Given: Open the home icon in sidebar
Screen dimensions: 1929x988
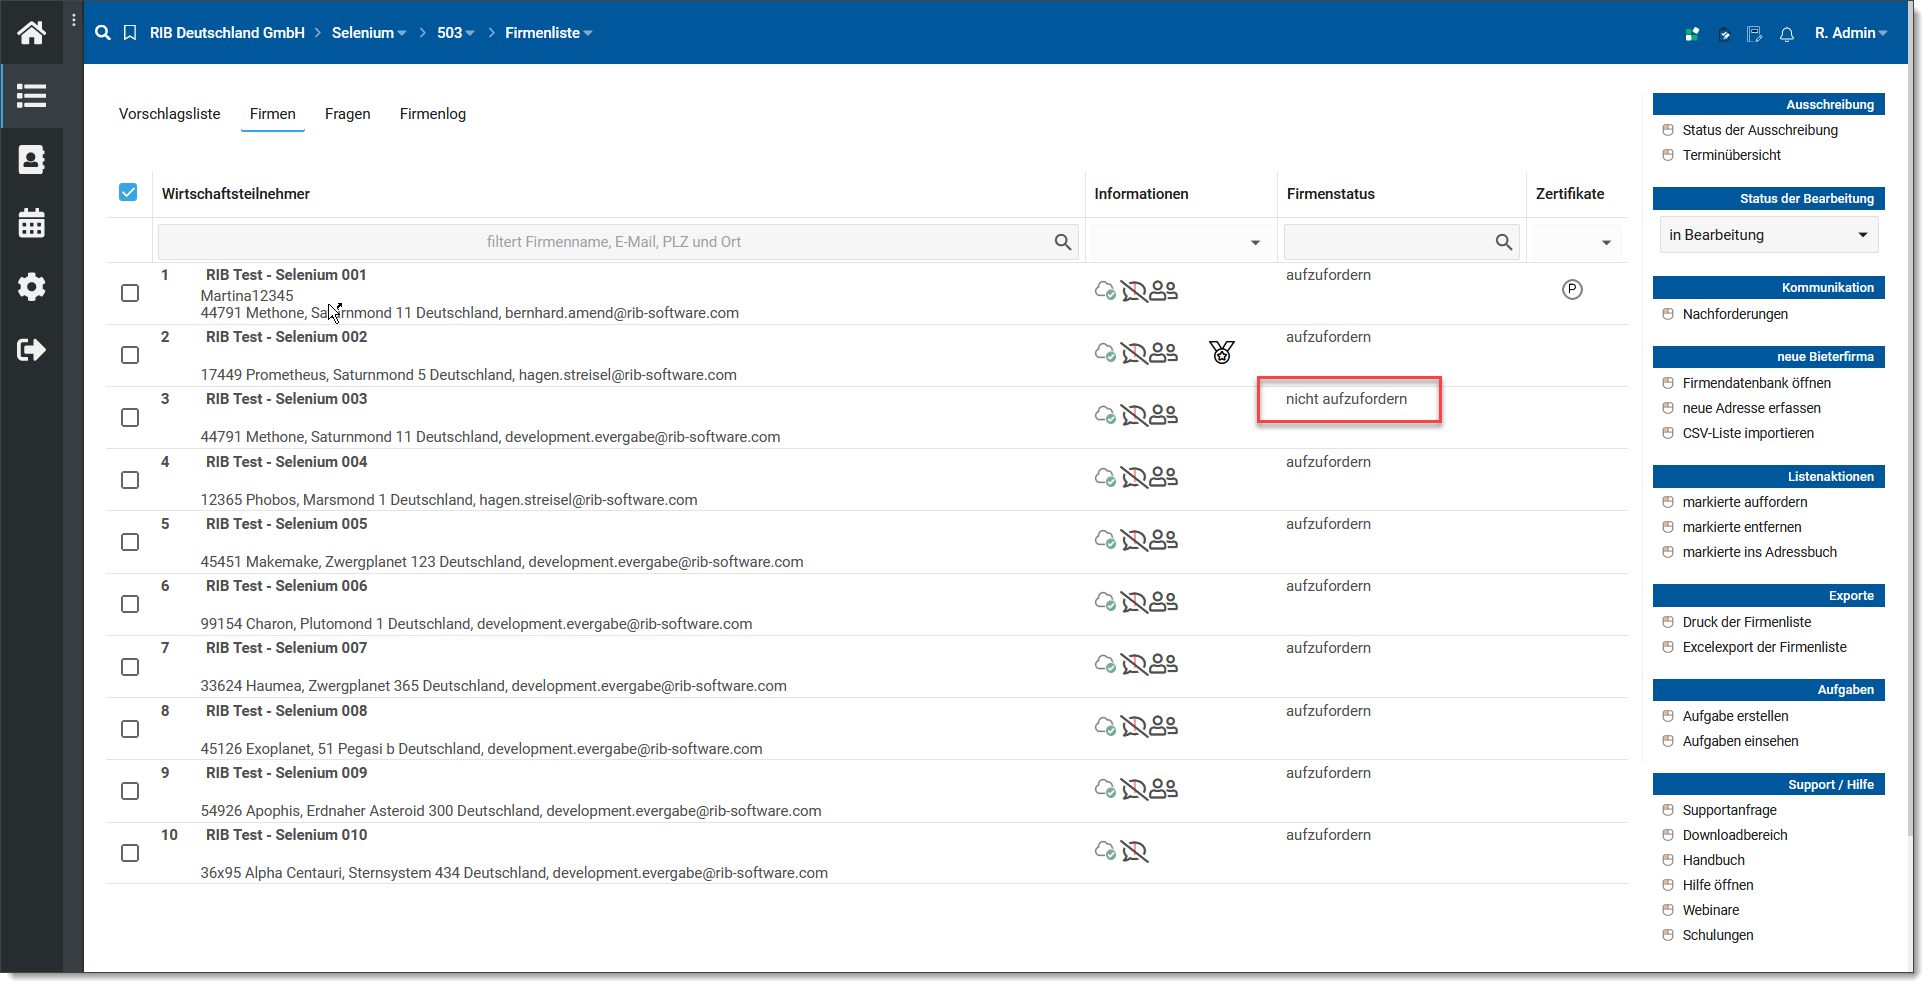Looking at the screenshot, I should point(31,33).
